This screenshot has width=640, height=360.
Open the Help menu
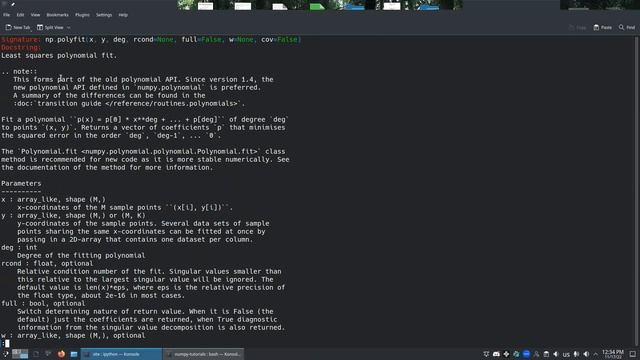coord(123,15)
